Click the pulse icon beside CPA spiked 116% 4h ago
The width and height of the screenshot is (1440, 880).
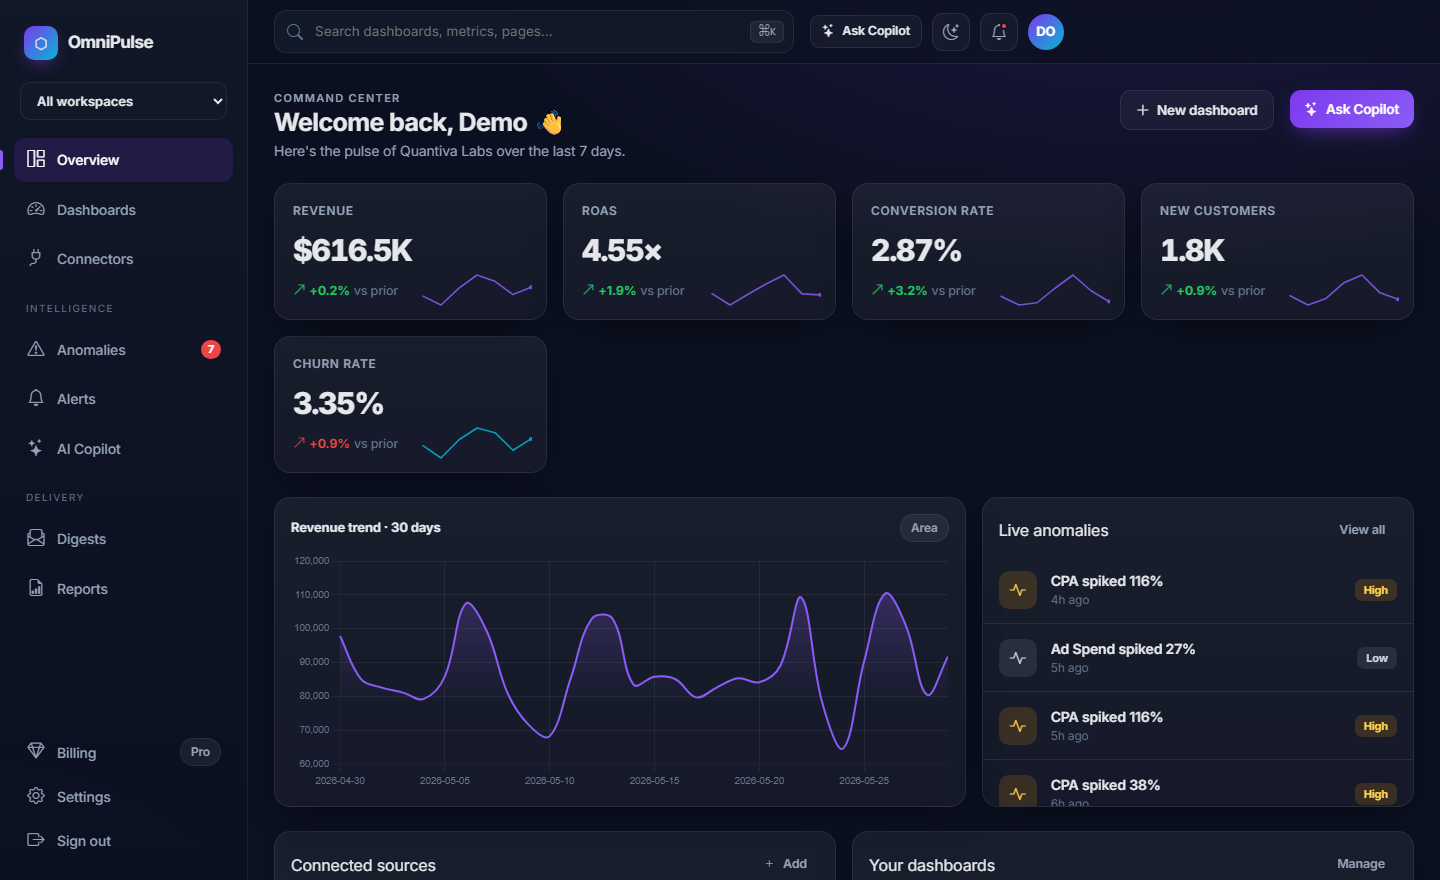click(1018, 590)
